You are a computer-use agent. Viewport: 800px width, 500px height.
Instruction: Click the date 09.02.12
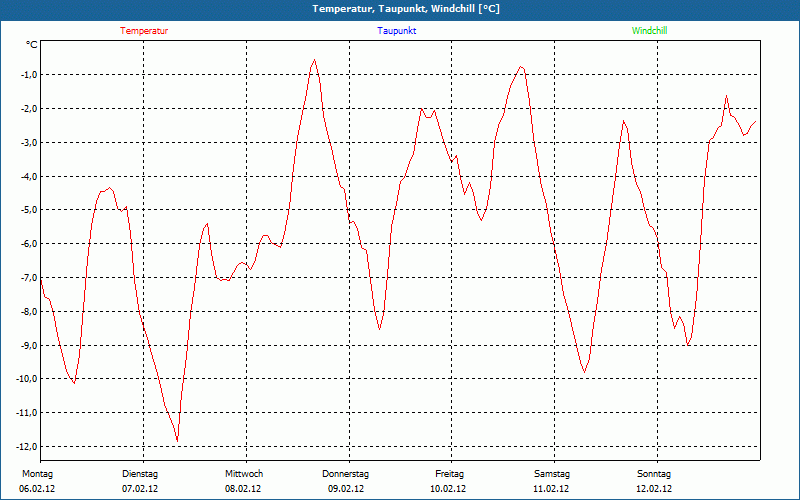[x=346, y=489]
